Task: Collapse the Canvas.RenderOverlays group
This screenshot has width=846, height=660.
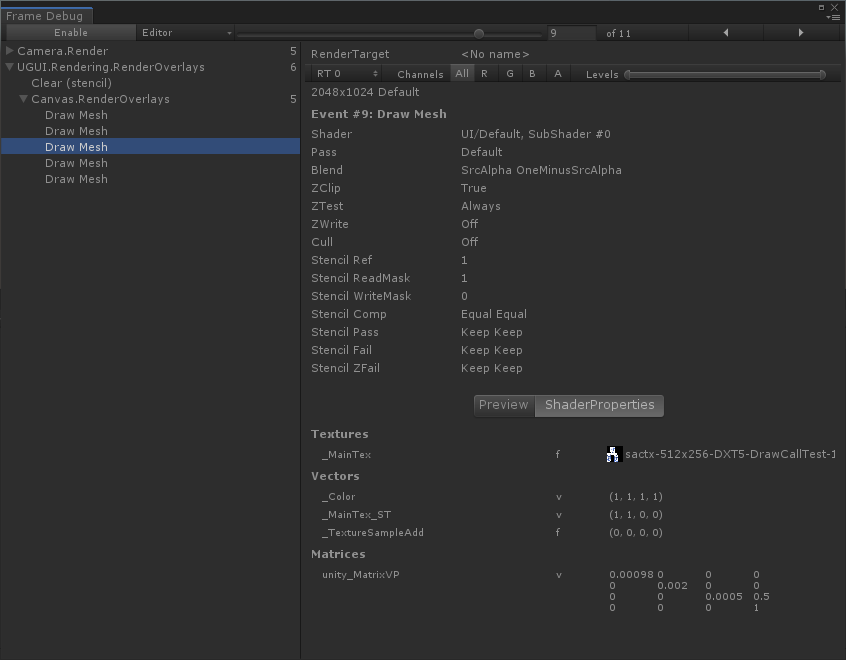Action: (x=23, y=99)
